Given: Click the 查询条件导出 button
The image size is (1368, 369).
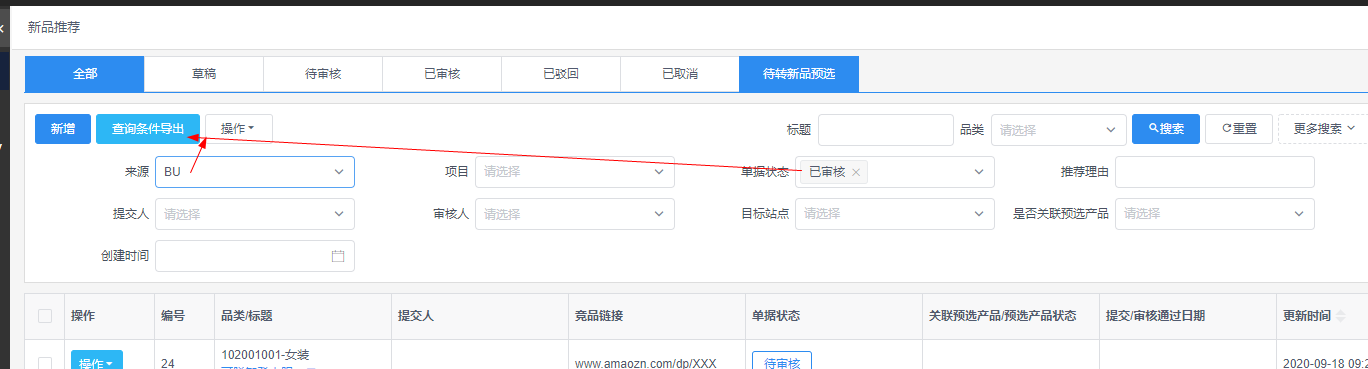Looking at the screenshot, I should [148, 129].
